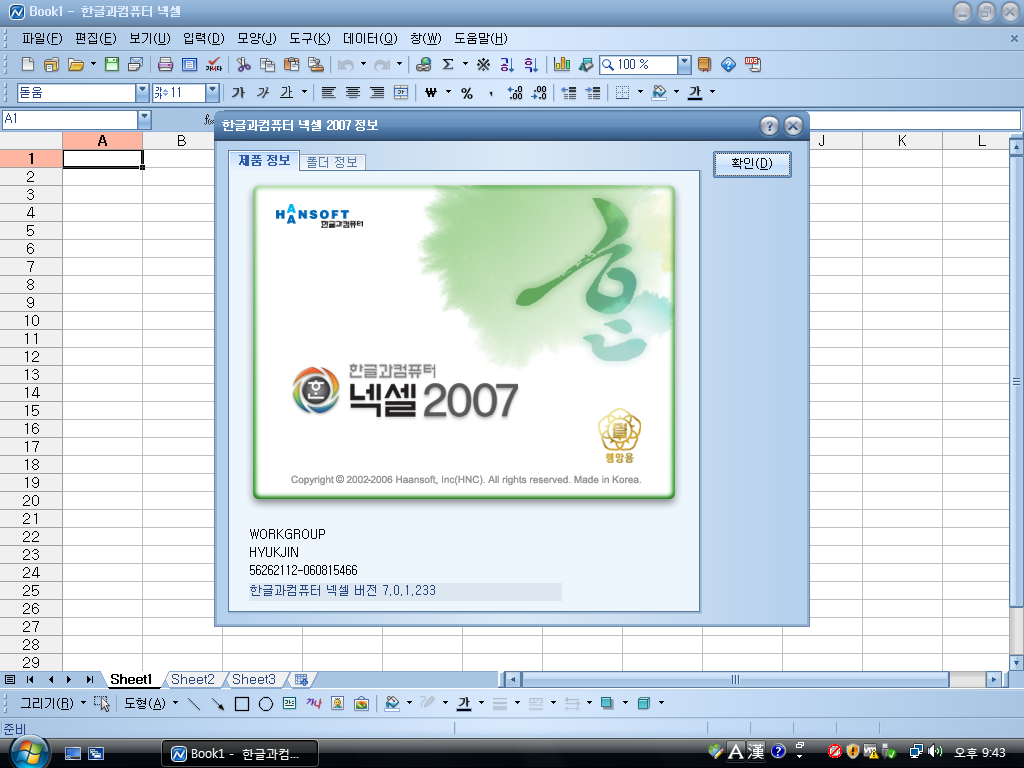Open the font name dropdown 돋움
The width and height of the screenshot is (1024, 768).
point(142,93)
